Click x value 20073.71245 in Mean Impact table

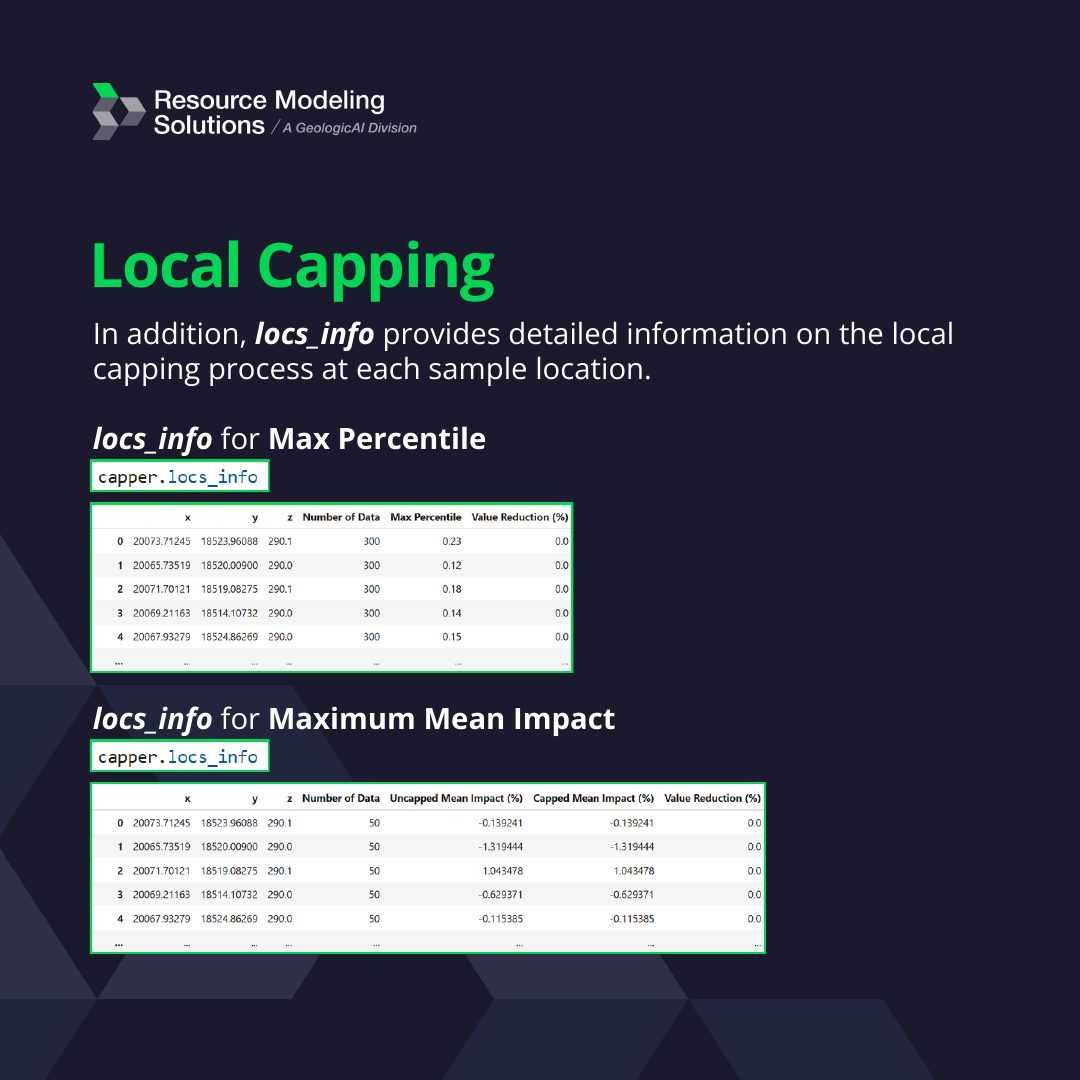pyautogui.click(x=161, y=823)
